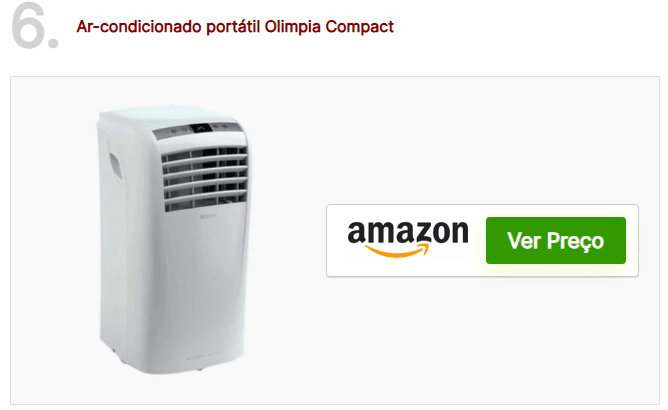Image resolution: width=668 pixels, height=410 pixels.
Task: Click the side handle recess of the unit
Action: pos(115,165)
